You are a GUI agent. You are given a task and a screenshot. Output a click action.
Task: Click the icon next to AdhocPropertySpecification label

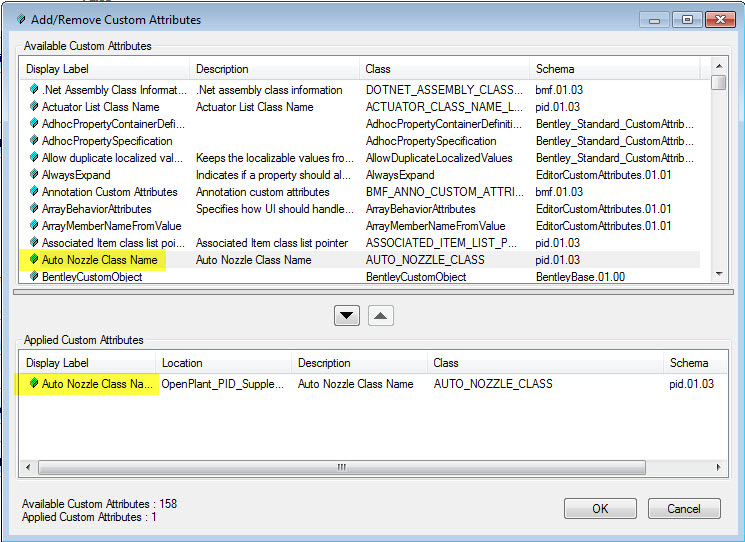tap(34, 140)
